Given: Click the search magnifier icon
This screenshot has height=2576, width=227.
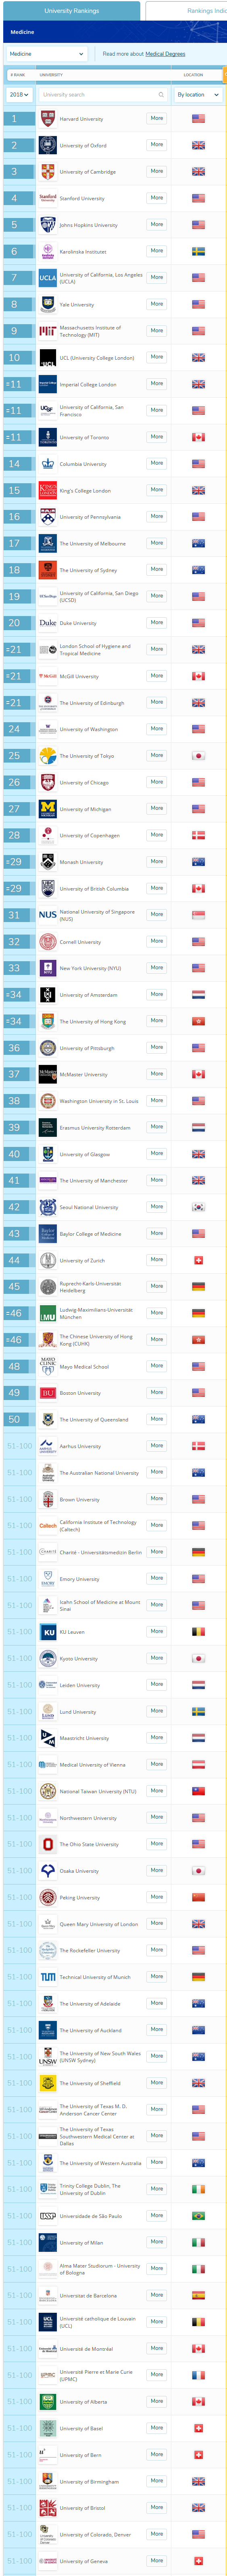Looking at the screenshot, I should click(x=160, y=95).
